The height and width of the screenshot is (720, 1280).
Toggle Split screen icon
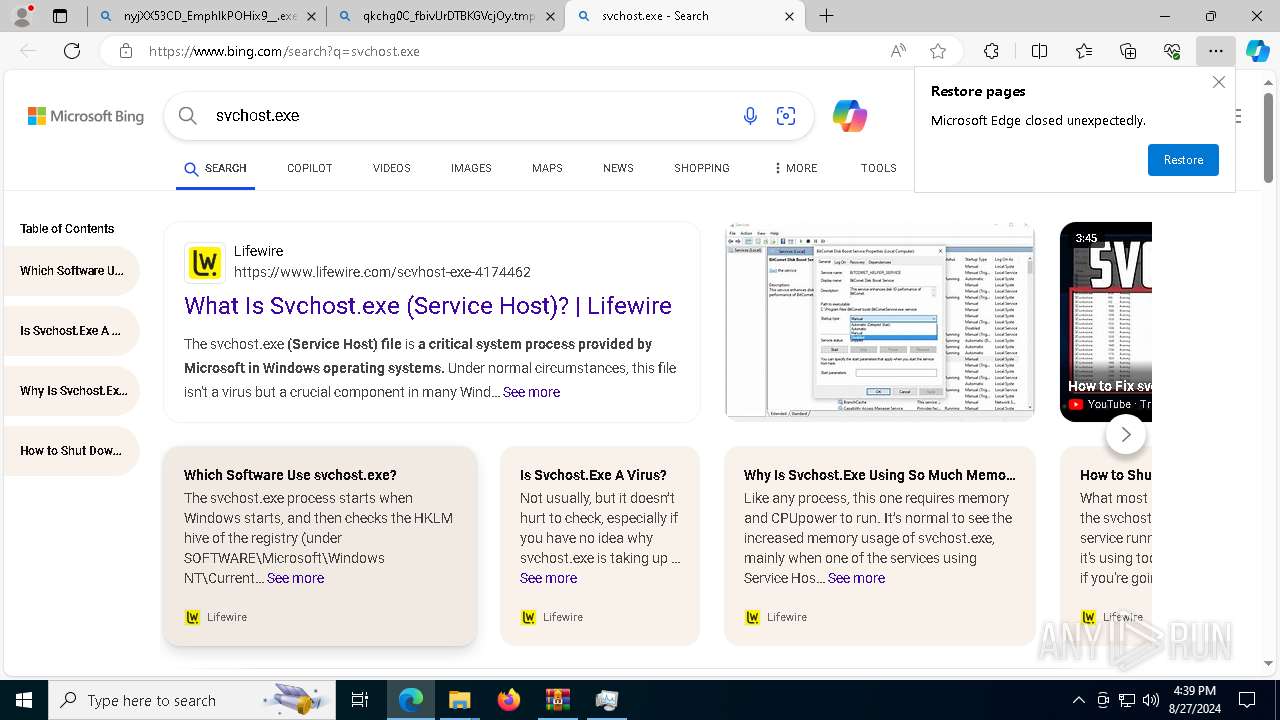point(1039,51)
